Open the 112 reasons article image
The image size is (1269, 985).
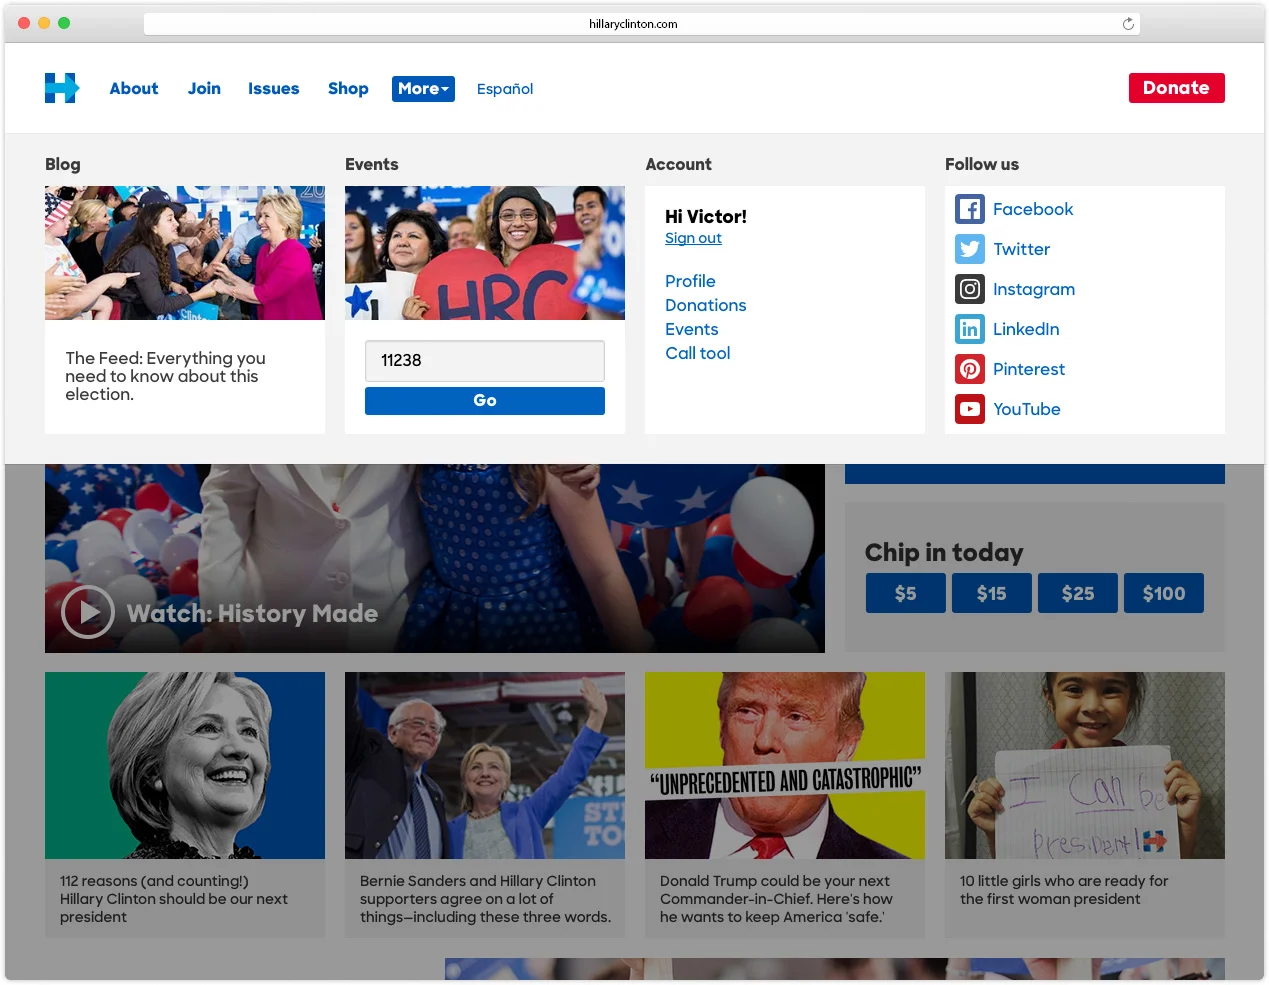click(185, 765)
